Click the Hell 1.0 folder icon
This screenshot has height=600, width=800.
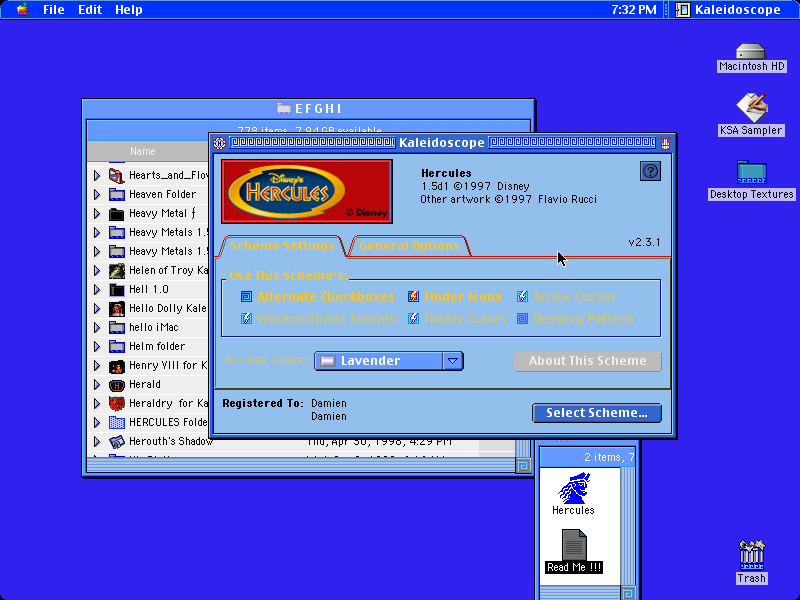[x=117, y=290]
